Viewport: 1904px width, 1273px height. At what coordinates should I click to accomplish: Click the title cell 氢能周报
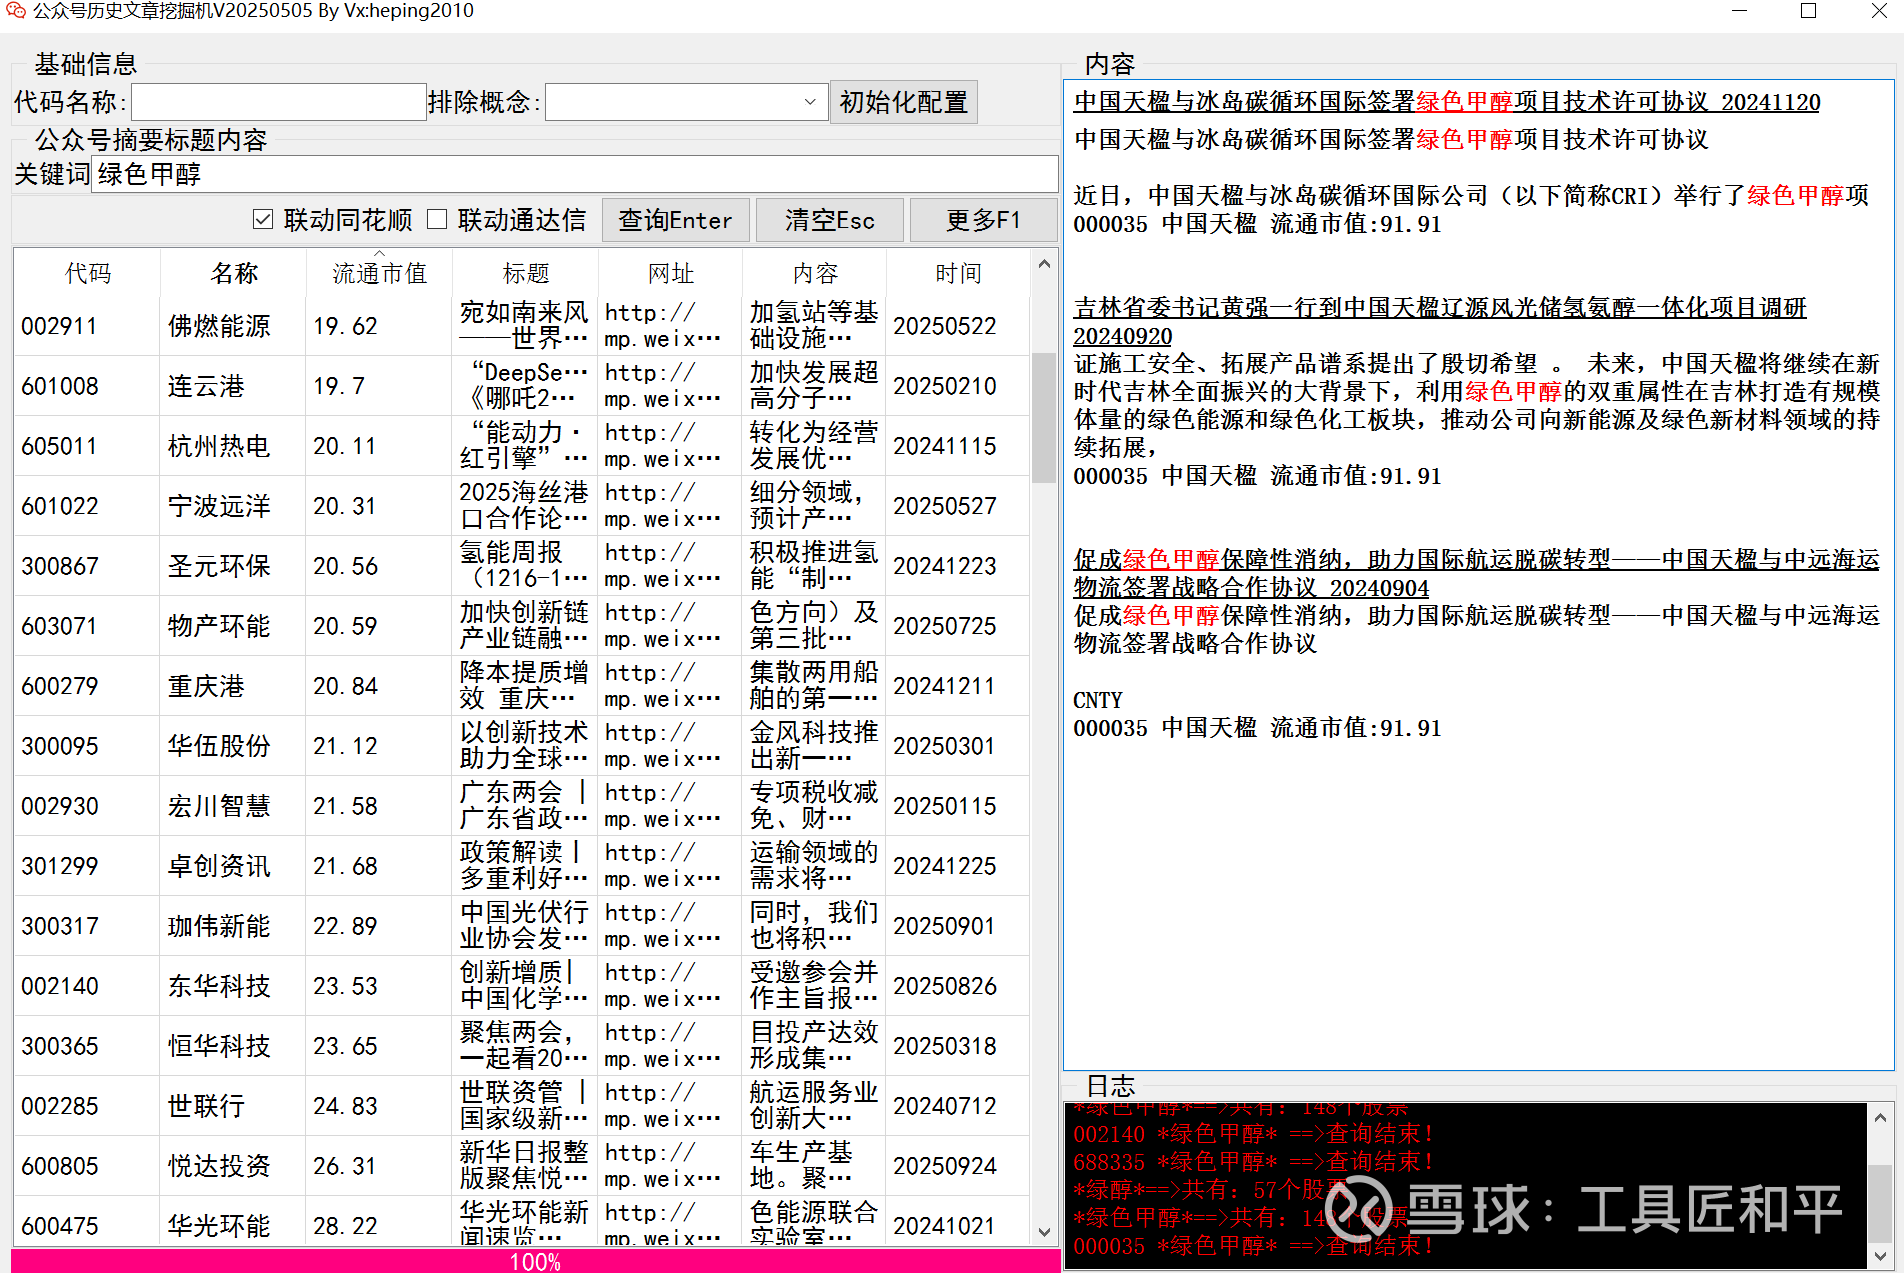pyautogui.click(x=525, y=566)
